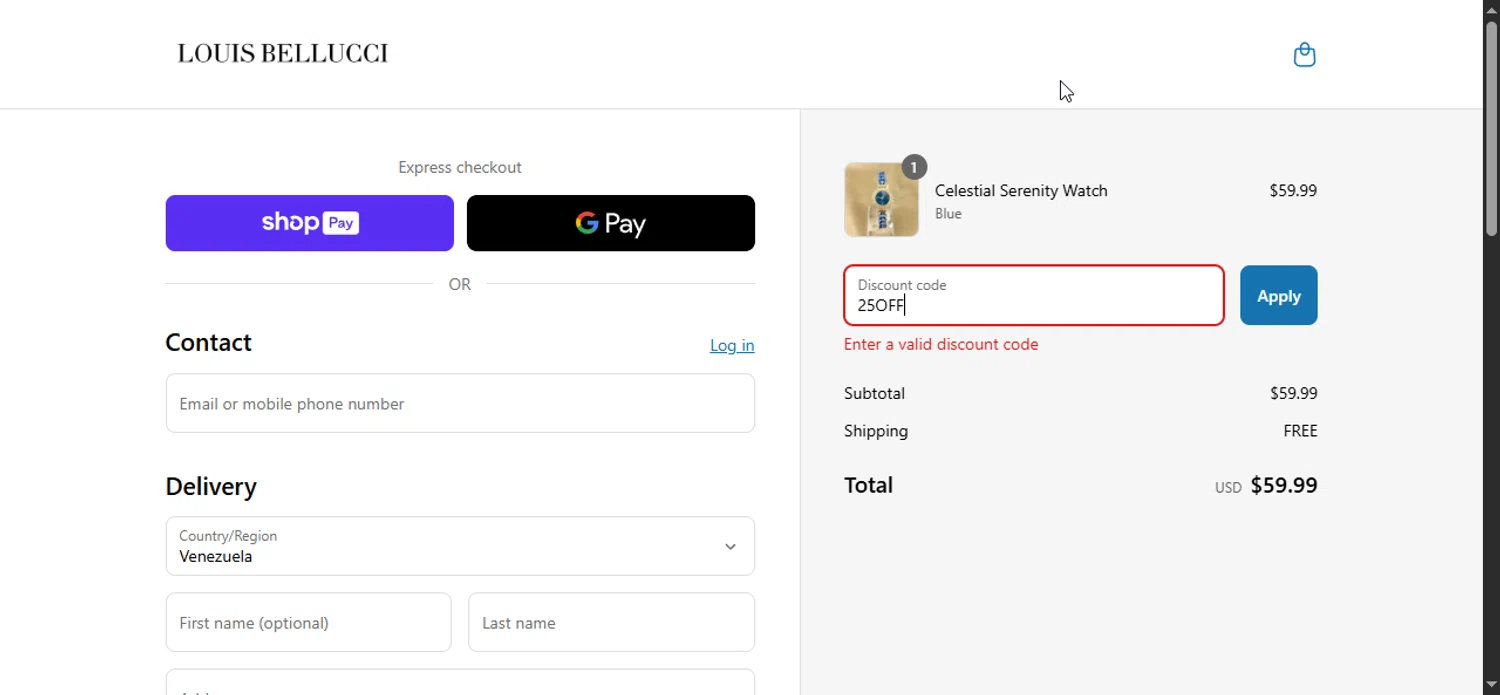The height and width of the screenshot is (695, 1500).
Task: Click the Delivery heading
Action: coord(211,486)
